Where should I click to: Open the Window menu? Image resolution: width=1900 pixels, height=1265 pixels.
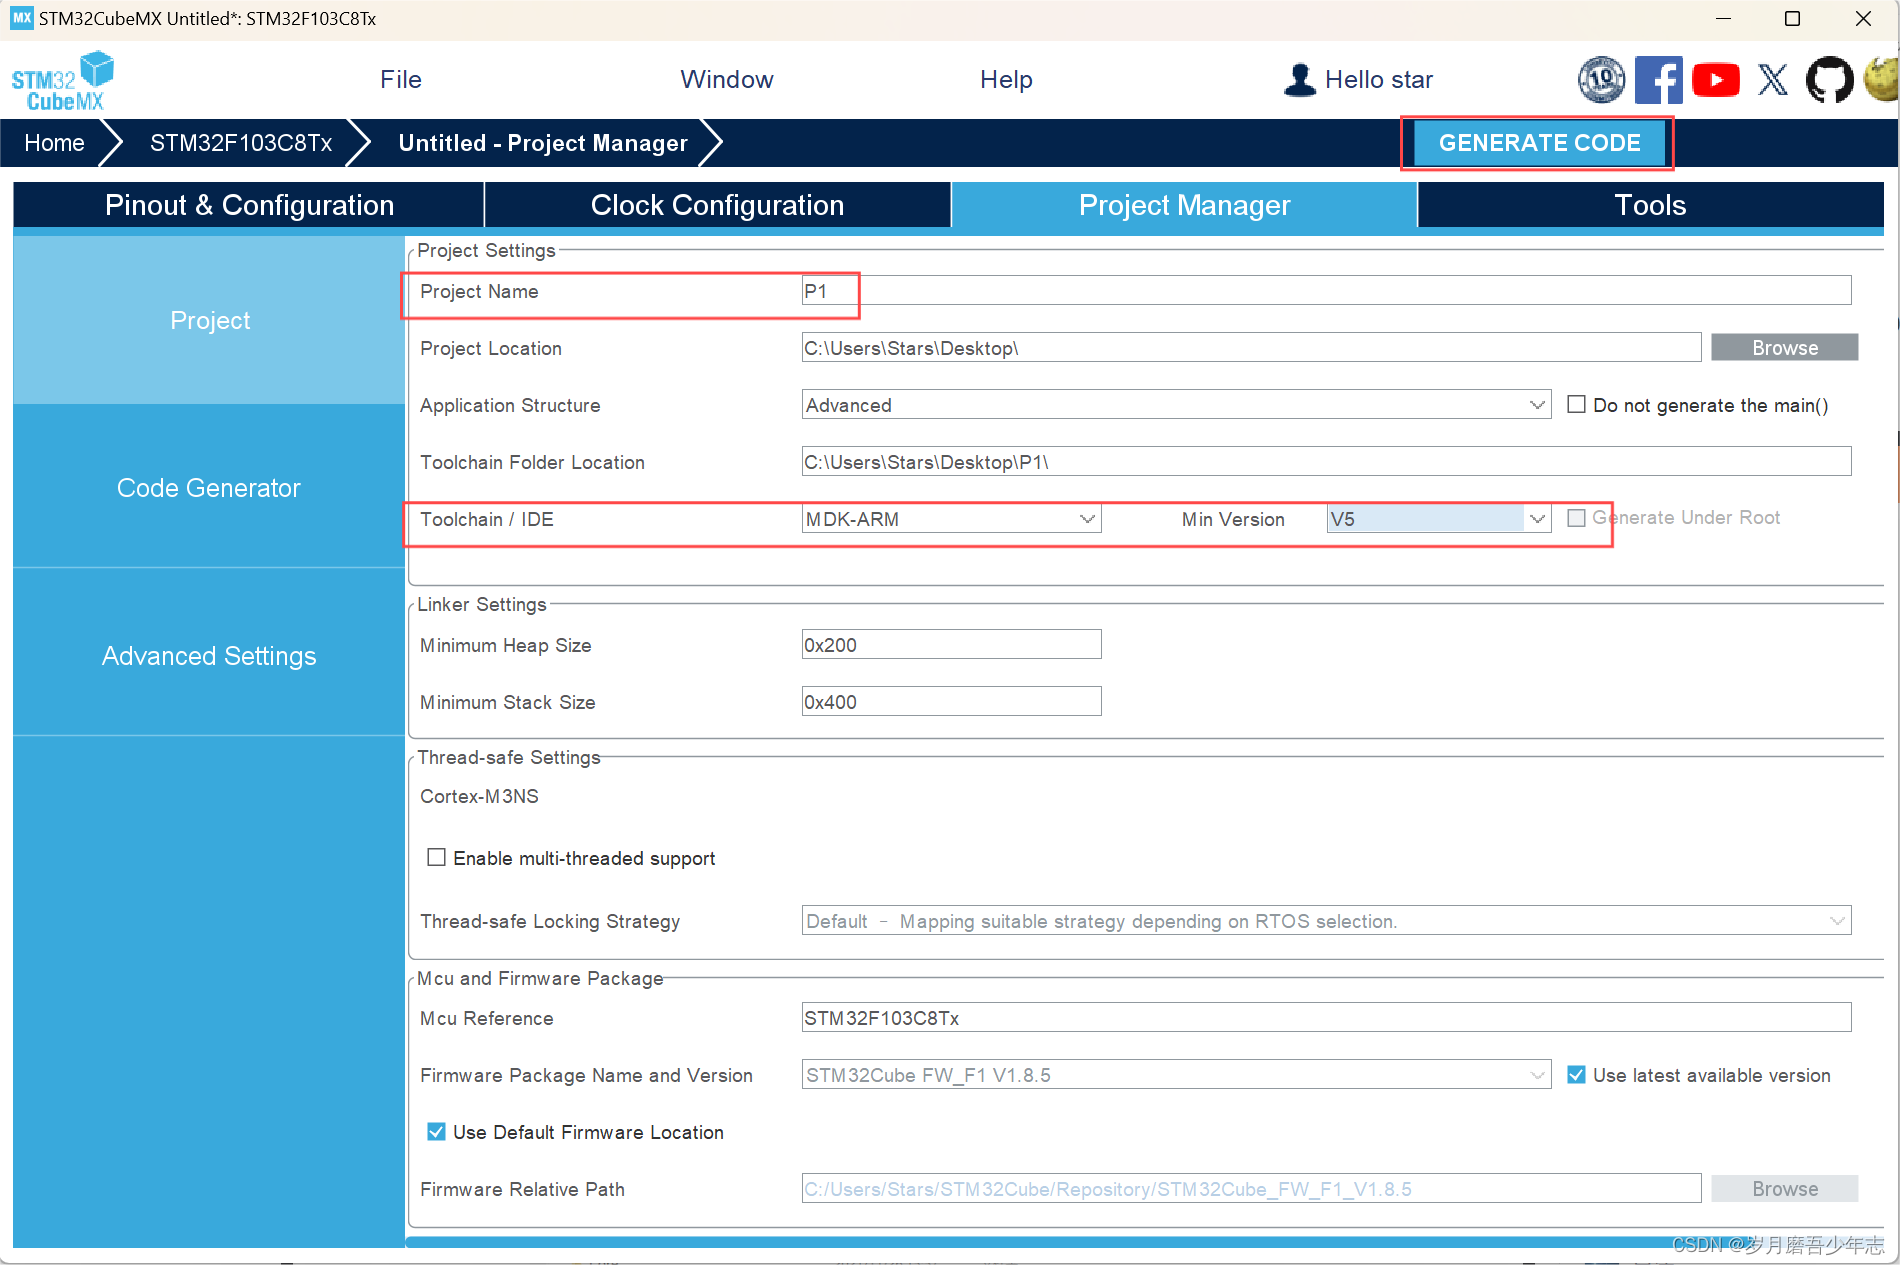[727, 80]
